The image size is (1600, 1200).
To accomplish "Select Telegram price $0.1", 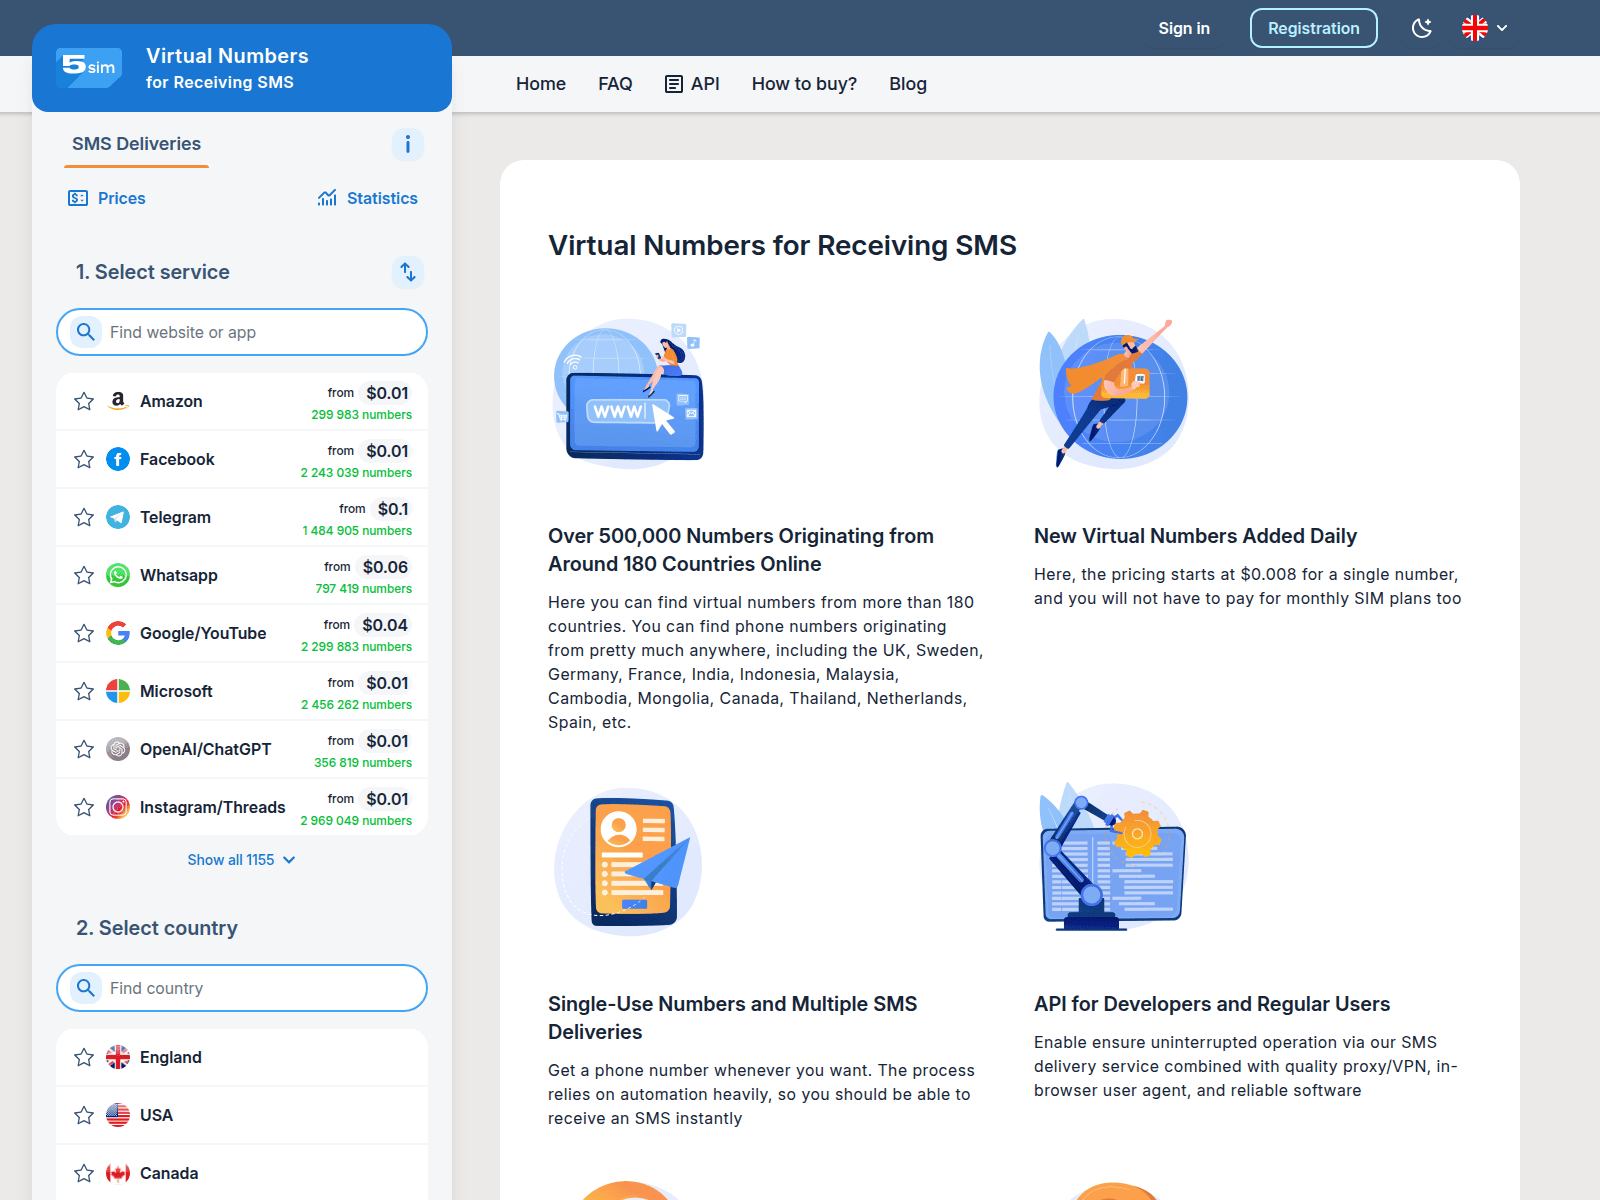I will pos(393,509).
